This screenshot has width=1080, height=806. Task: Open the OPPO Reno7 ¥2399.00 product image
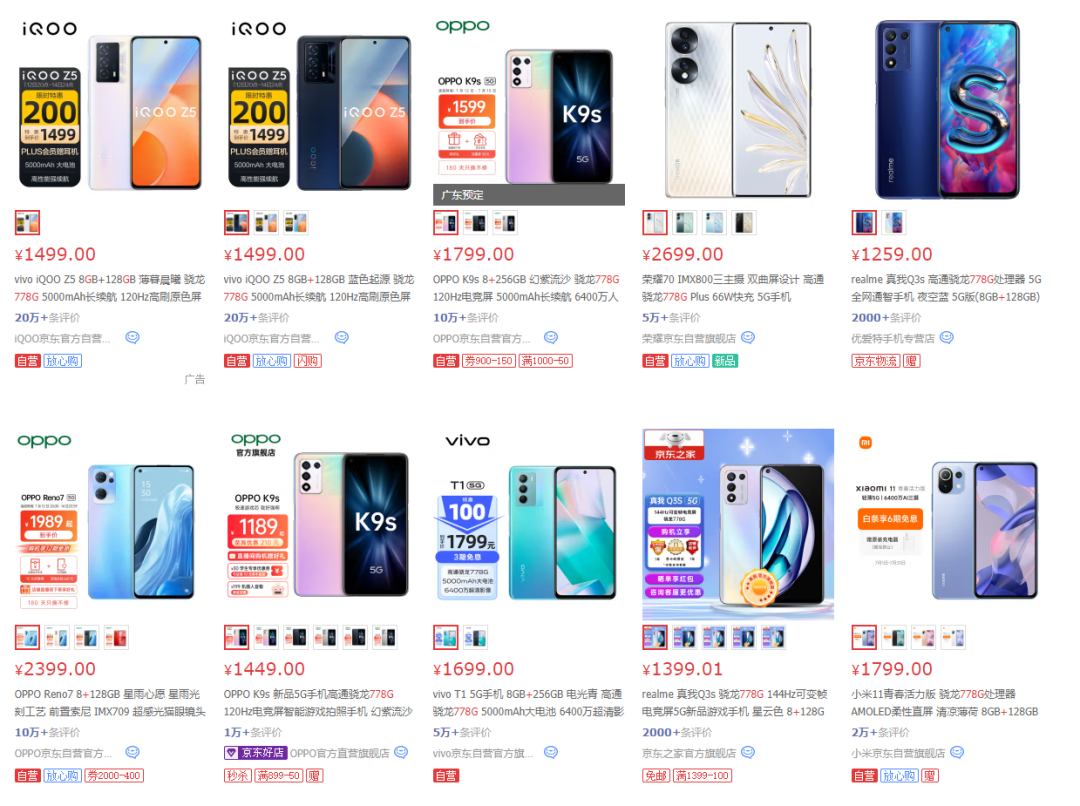coord(110,524)
